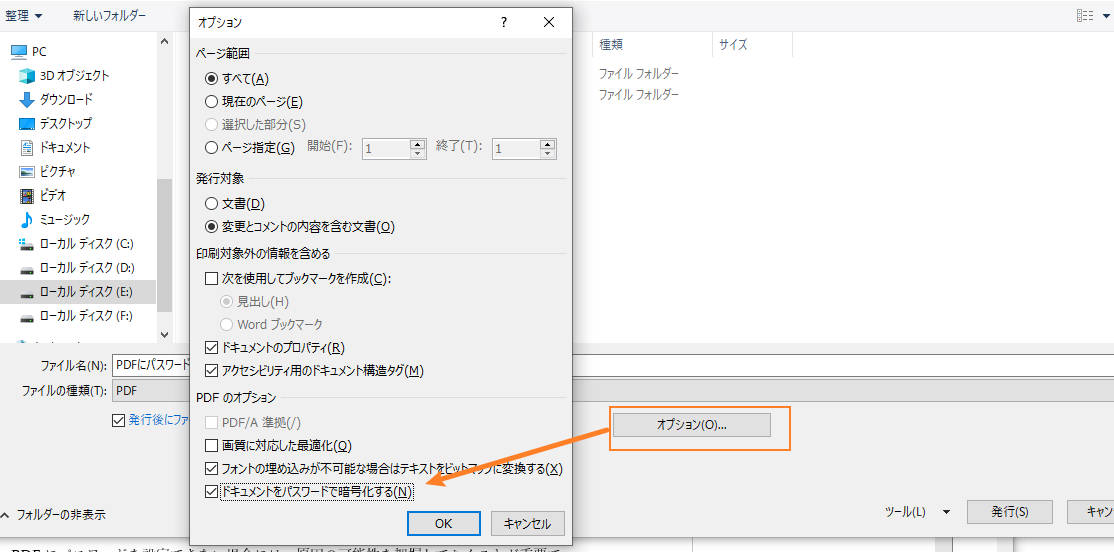Toggle ドキュメントをパスワードで暗号化する(N) checkbox
The width and height of the screenshot is (1114, 552).
click(x=211, y=491)
